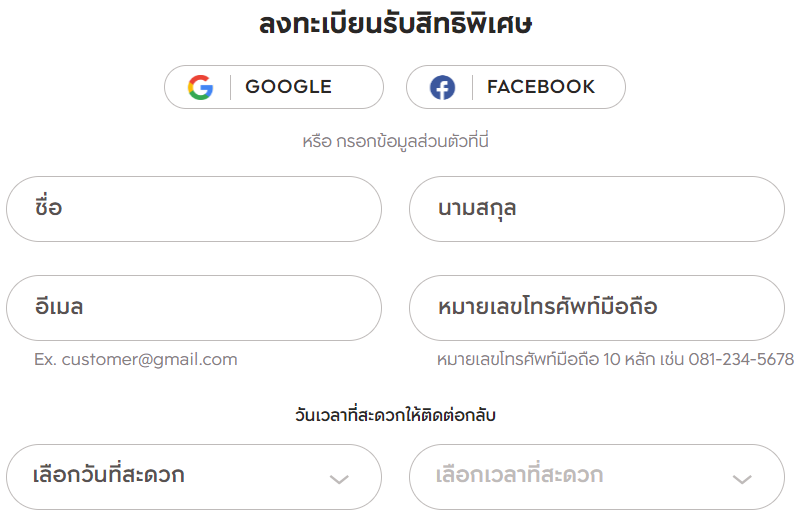Click the chevron arrow in เลือกเวลาที่สะดวก
This screenshot has height=520, width=800.
[742, 479]
